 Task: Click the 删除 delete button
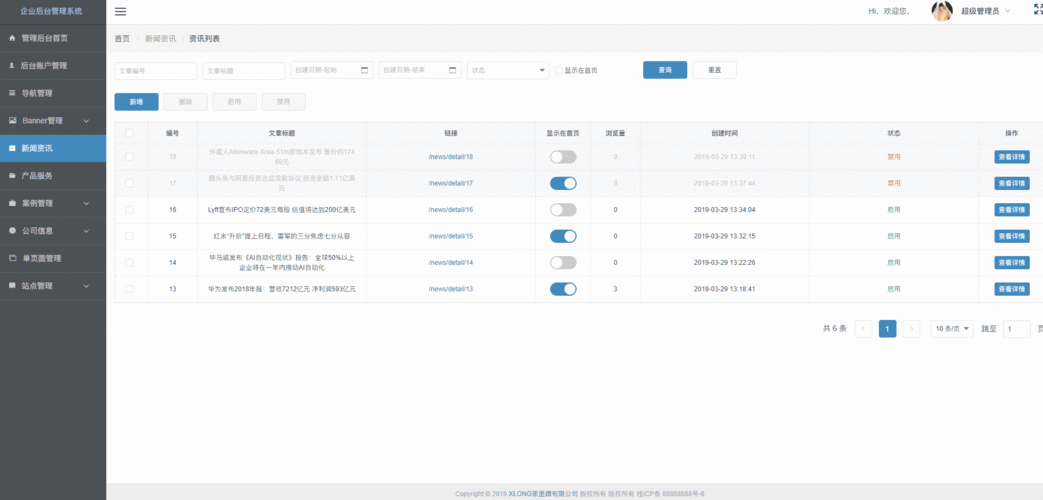(x=186, y=102)
